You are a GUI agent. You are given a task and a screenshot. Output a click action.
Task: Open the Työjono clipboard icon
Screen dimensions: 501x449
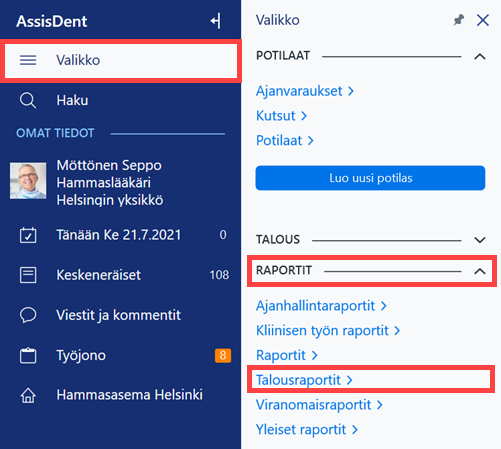pyautogui.click(x=28, y=355)
